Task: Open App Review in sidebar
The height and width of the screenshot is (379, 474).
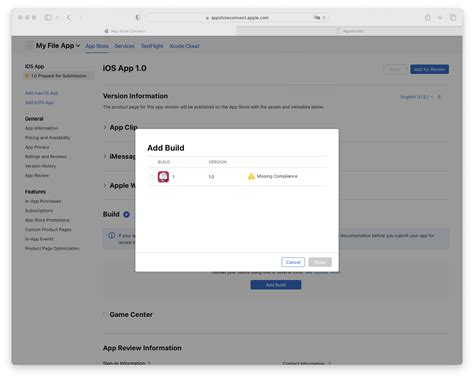Action: (x=37, y=175)
